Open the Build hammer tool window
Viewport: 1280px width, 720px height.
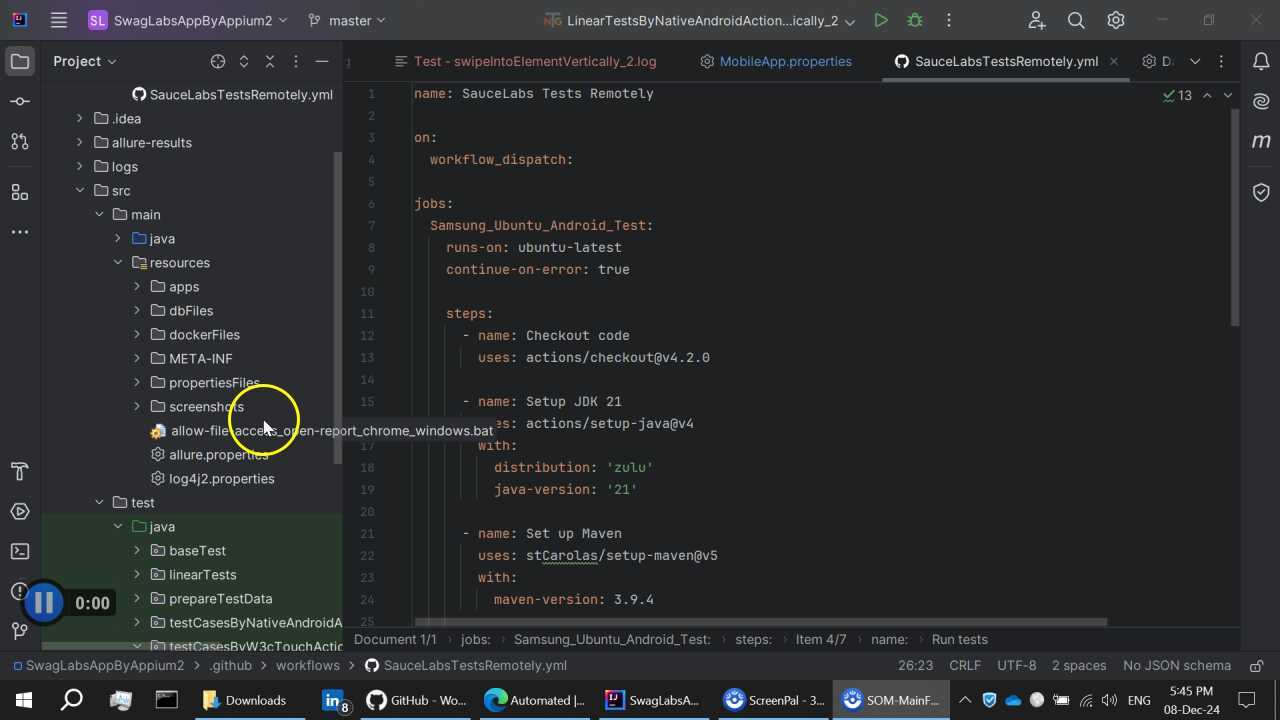20,471
